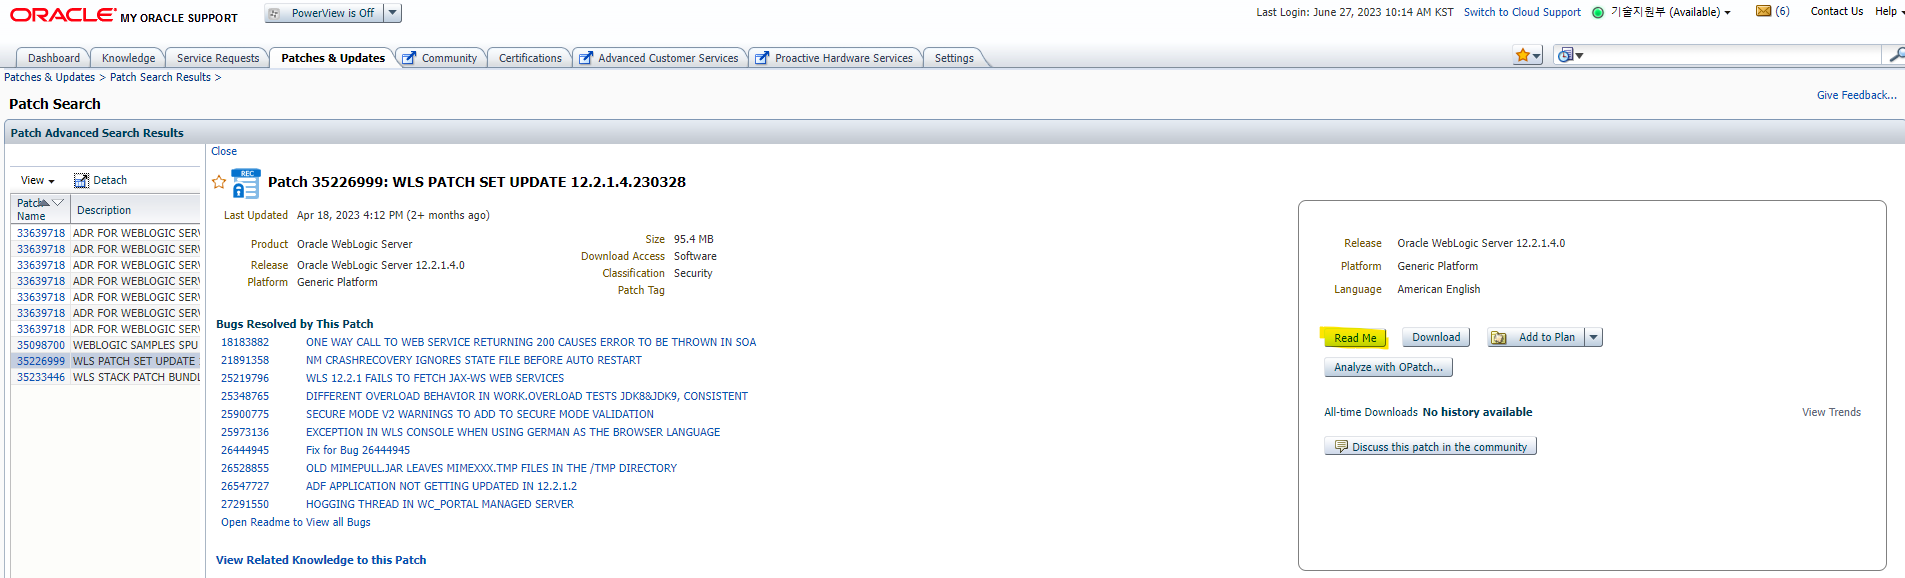Click the Give Feedback link
Viewport: 1905px width, 578px height.
tap(1856, 95)
